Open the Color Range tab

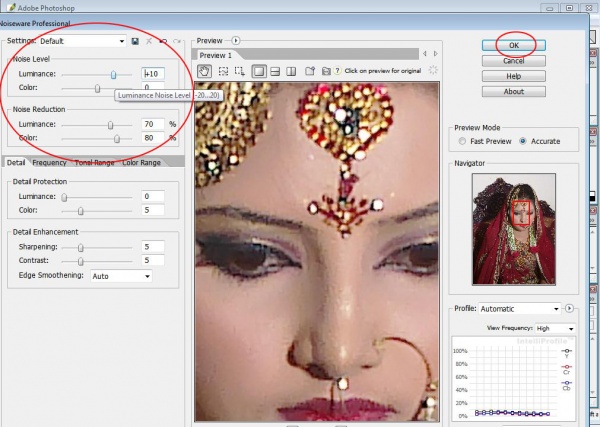tap(141, 162)
